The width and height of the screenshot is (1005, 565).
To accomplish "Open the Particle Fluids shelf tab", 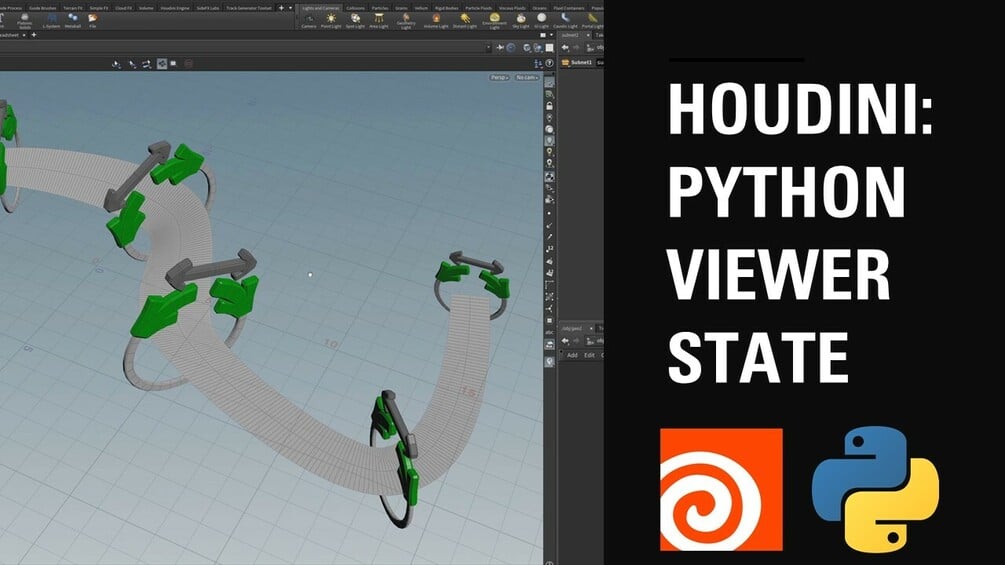I will tap(479, 8).
